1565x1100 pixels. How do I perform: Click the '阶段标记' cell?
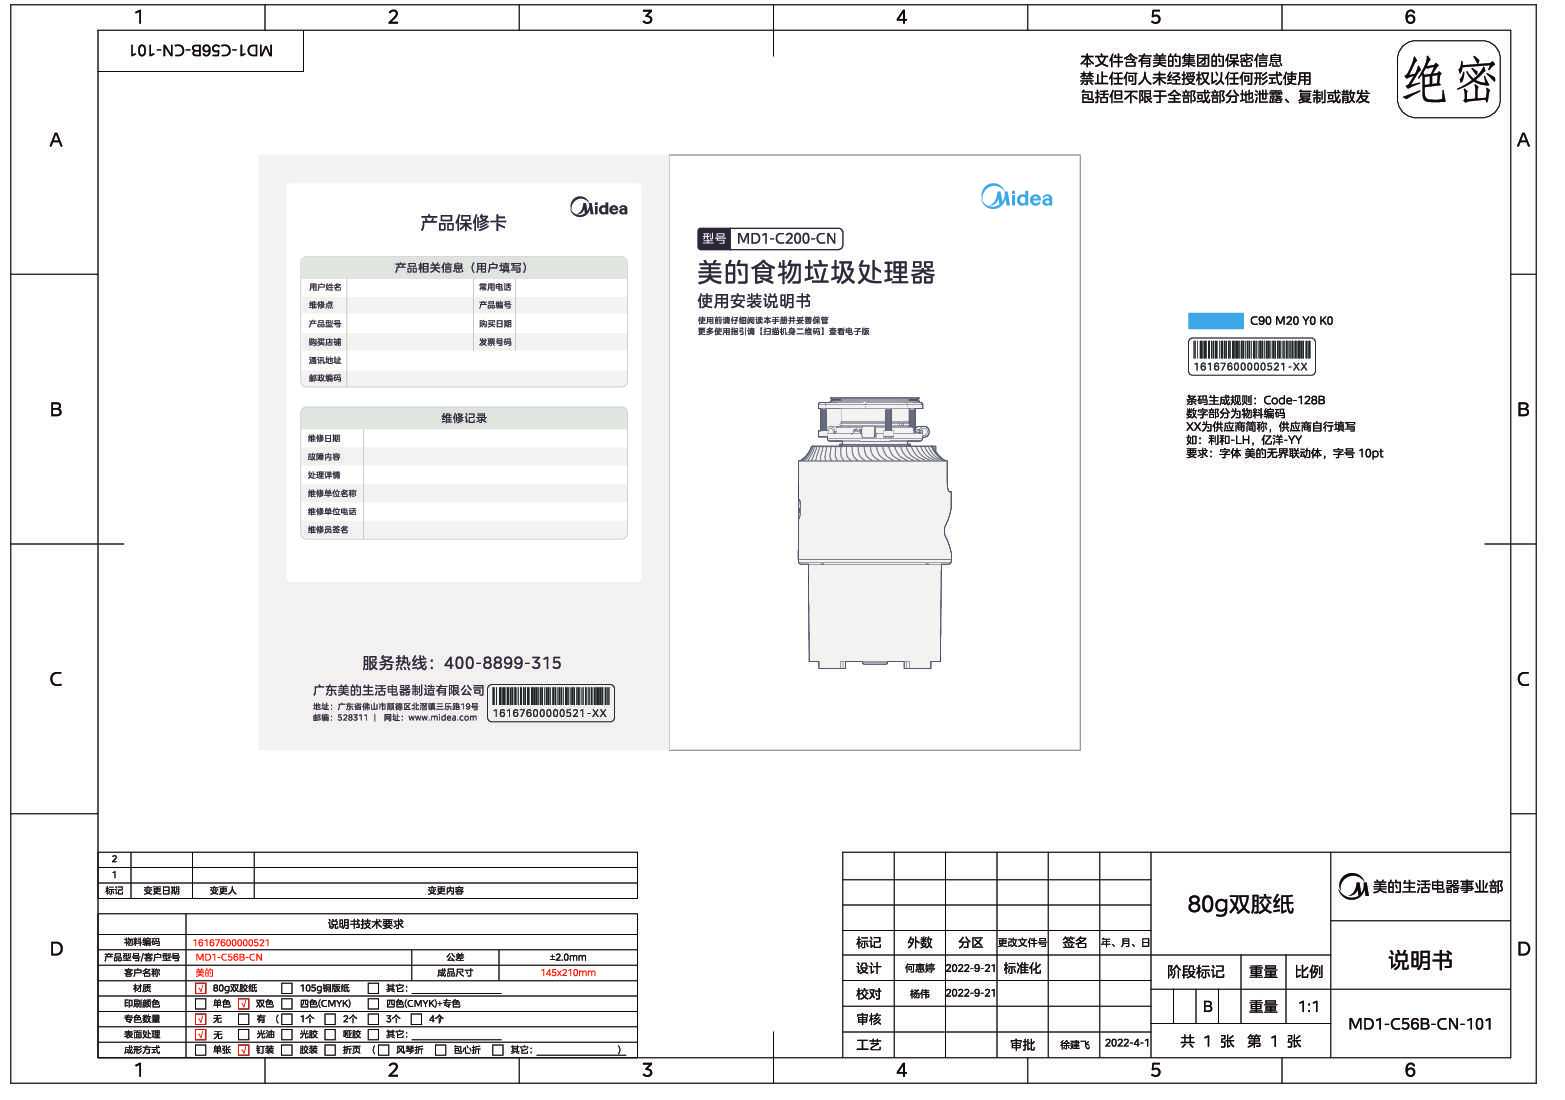[x=1196, y=972]
